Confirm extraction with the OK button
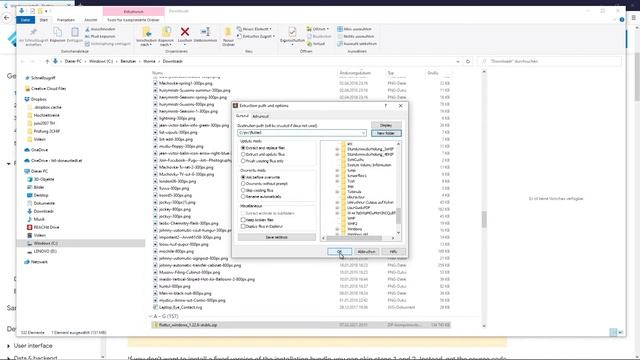 coord(339,251)
